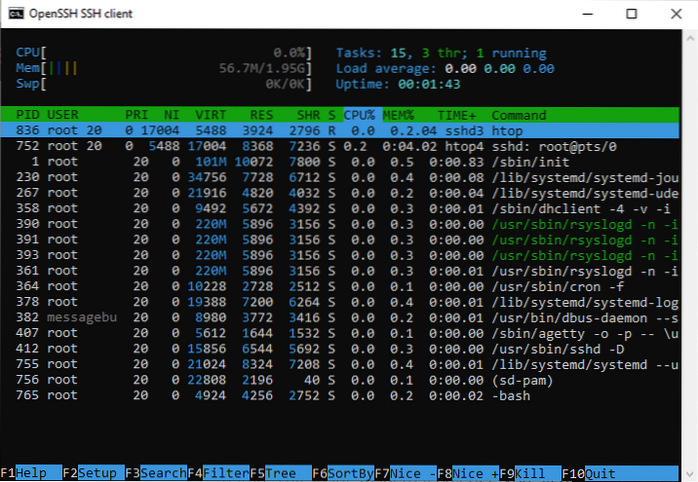The width and height of the screenshot is (698, 482).
Task: Open the F4 Filter option
Action: click(220, 472)
